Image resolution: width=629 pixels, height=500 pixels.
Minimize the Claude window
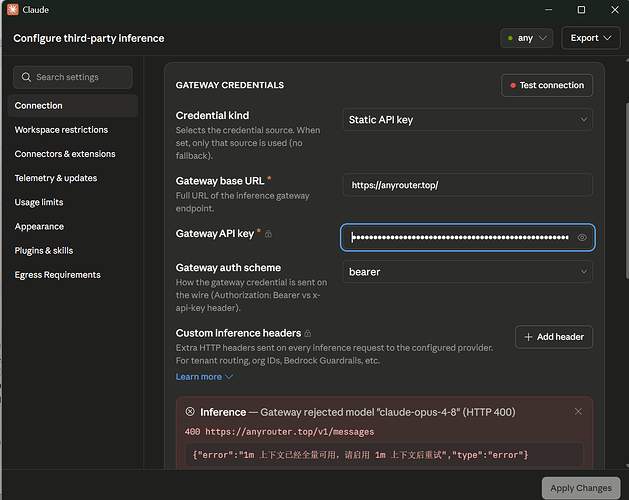548,10
